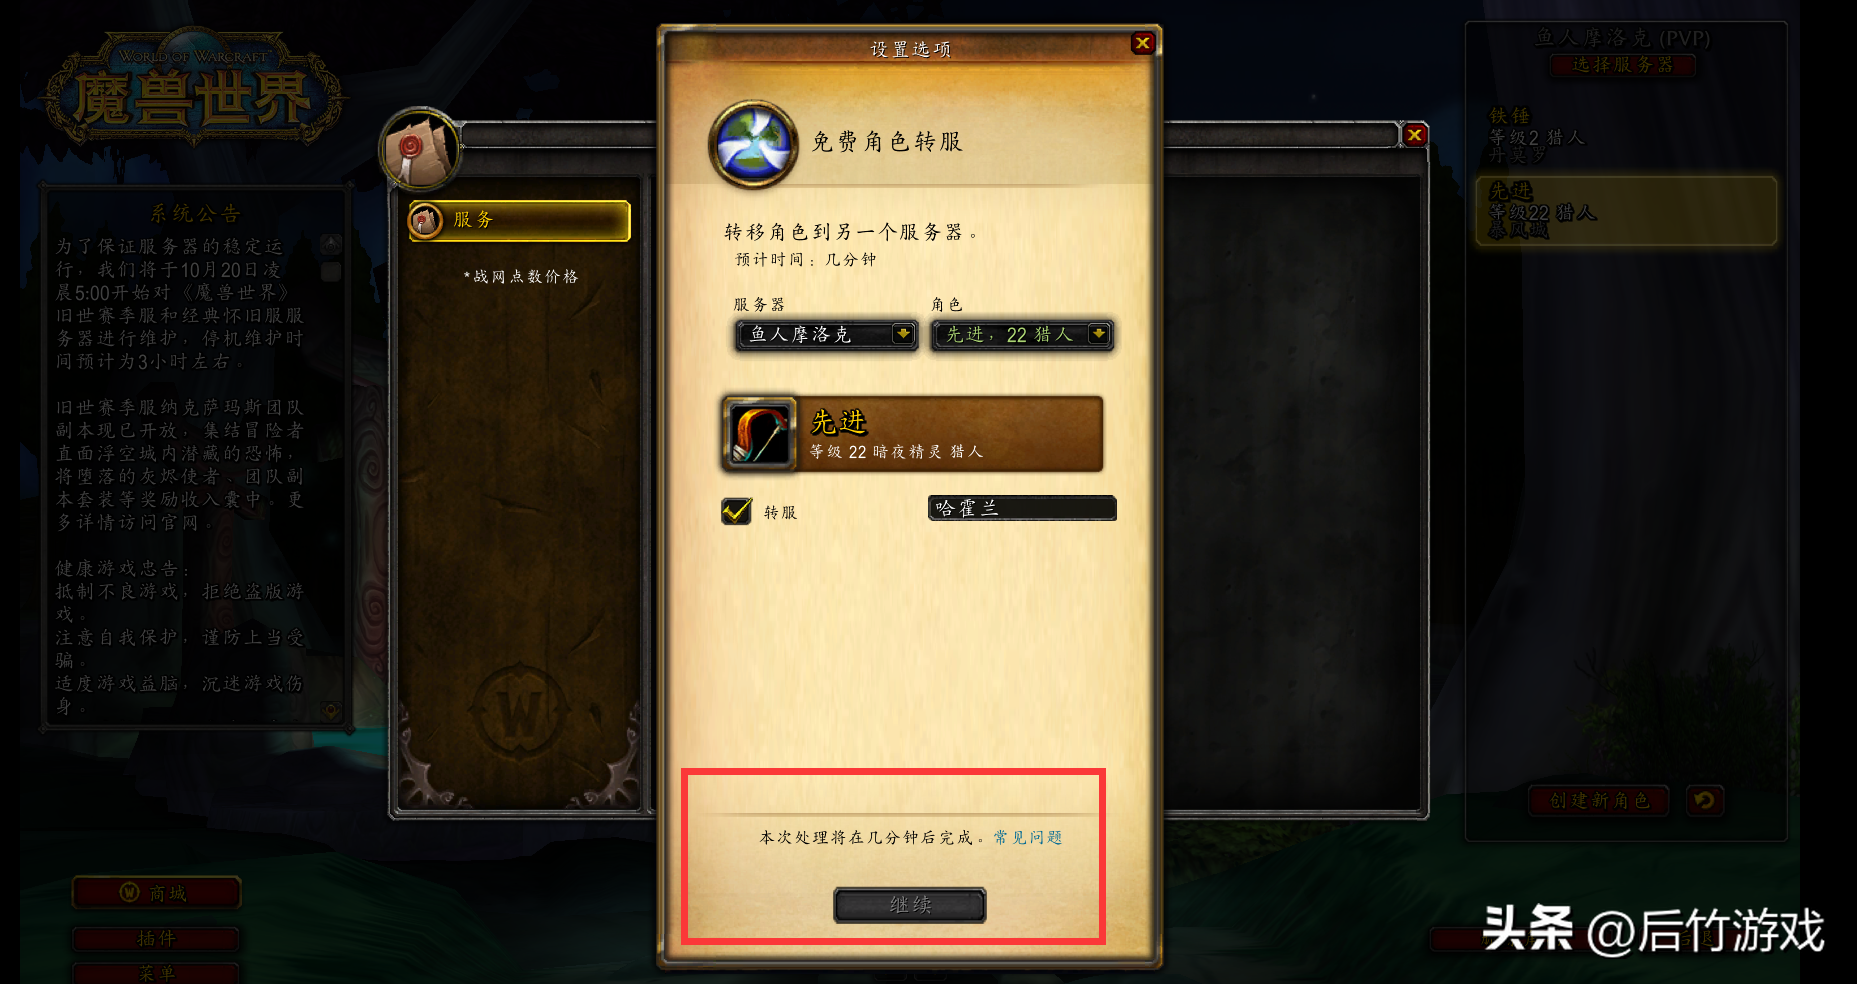Click the 选择服务器 button

tap(1622, 65)
